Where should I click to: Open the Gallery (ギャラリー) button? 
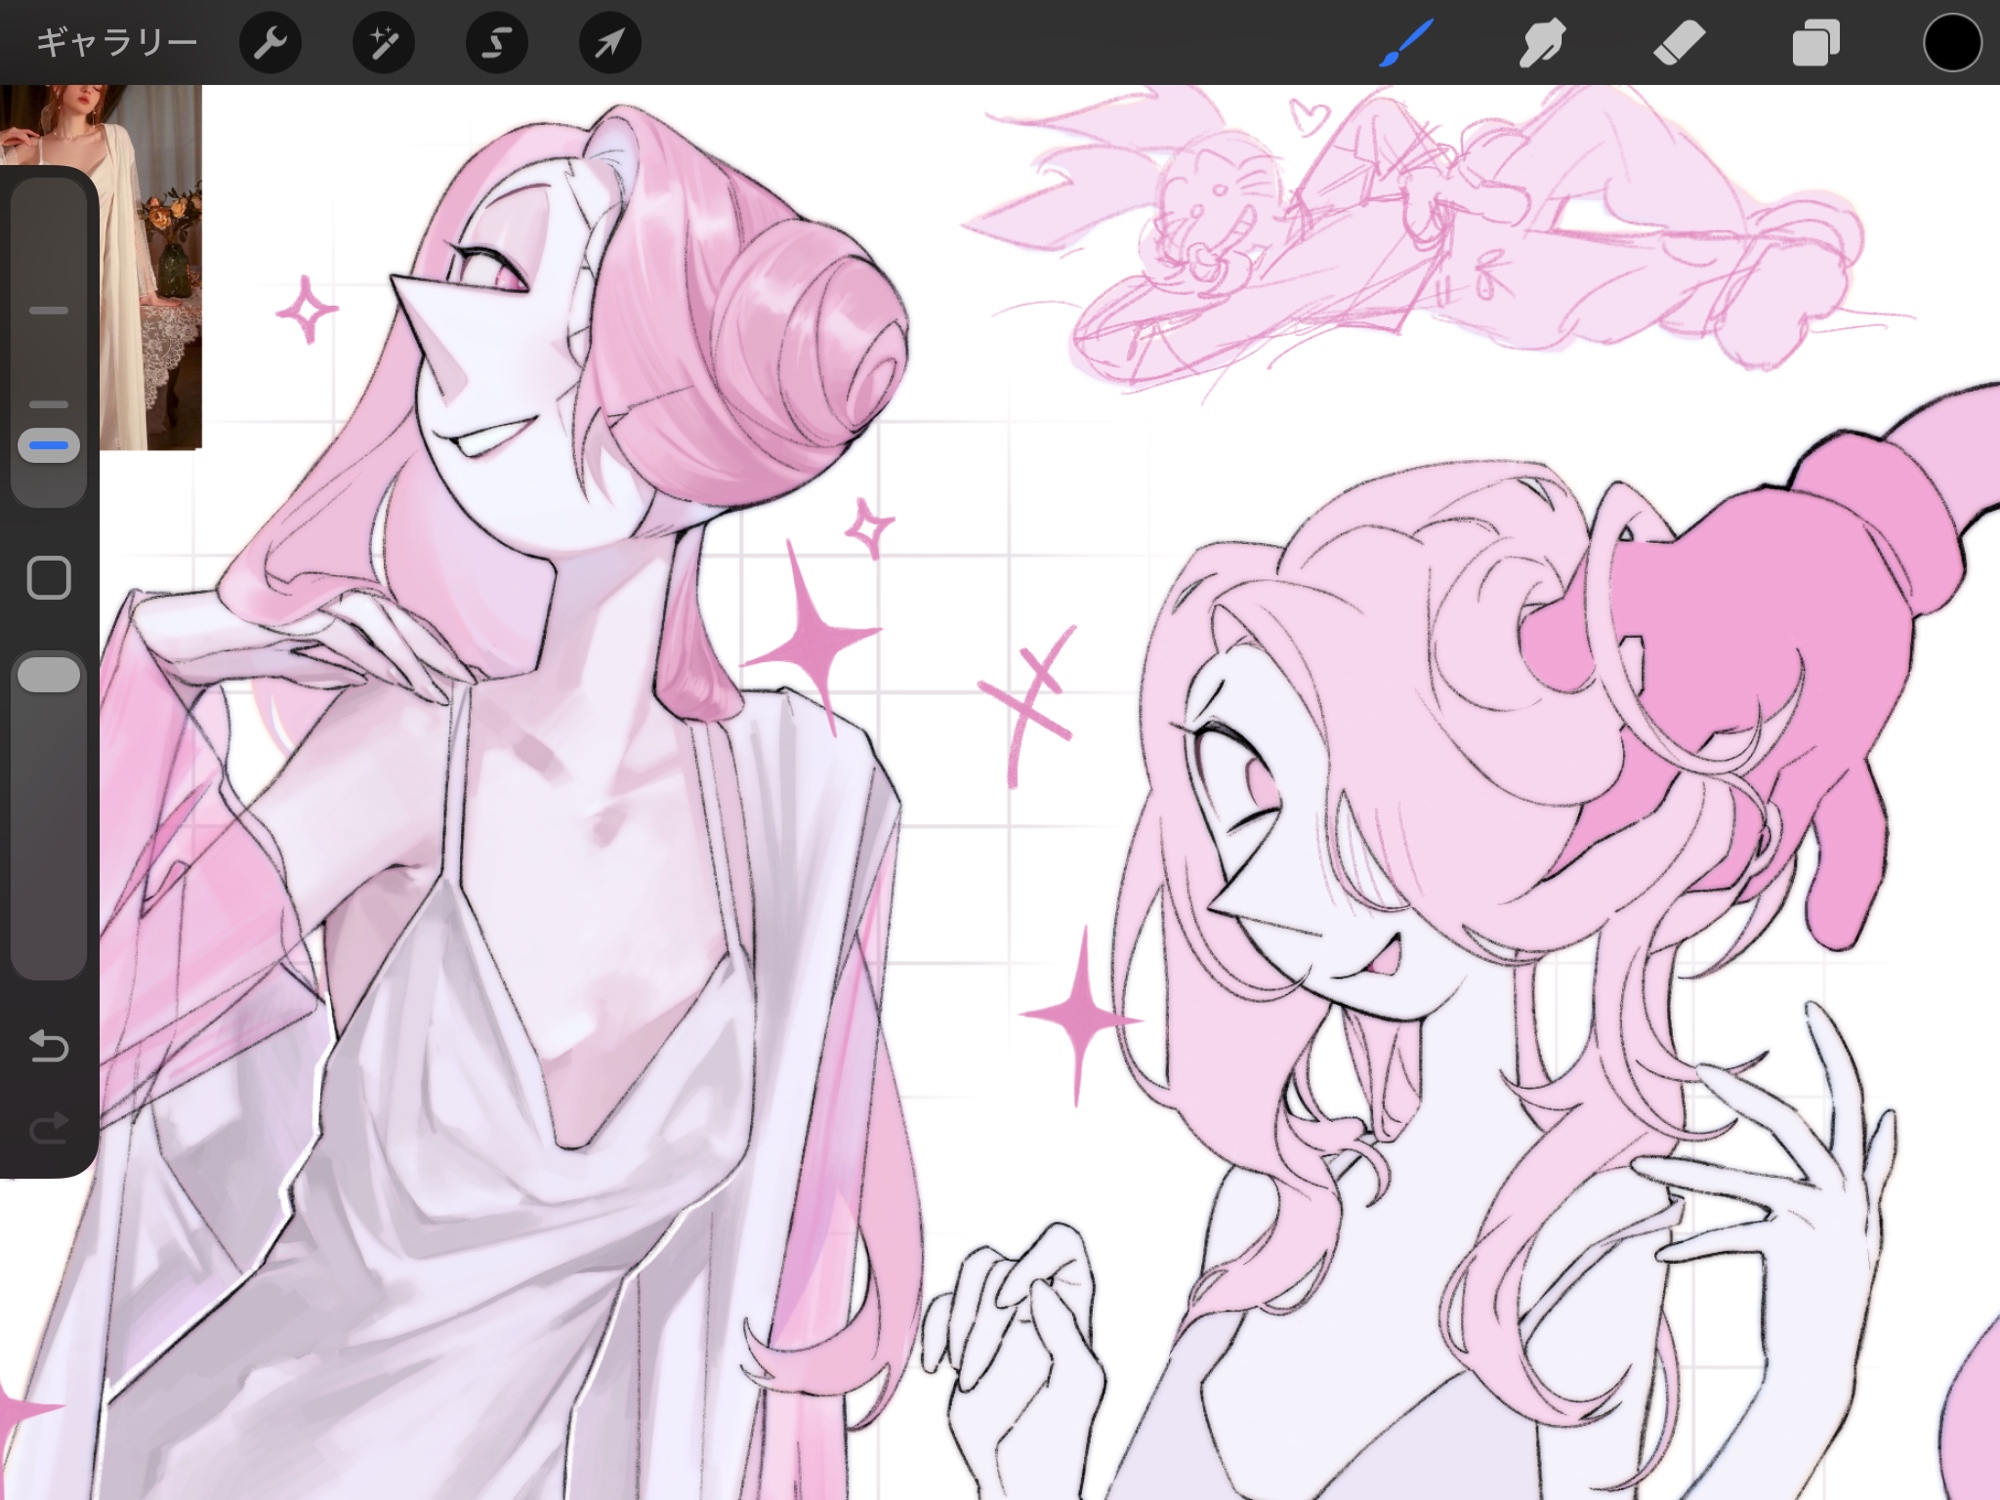tap(117, 43)
